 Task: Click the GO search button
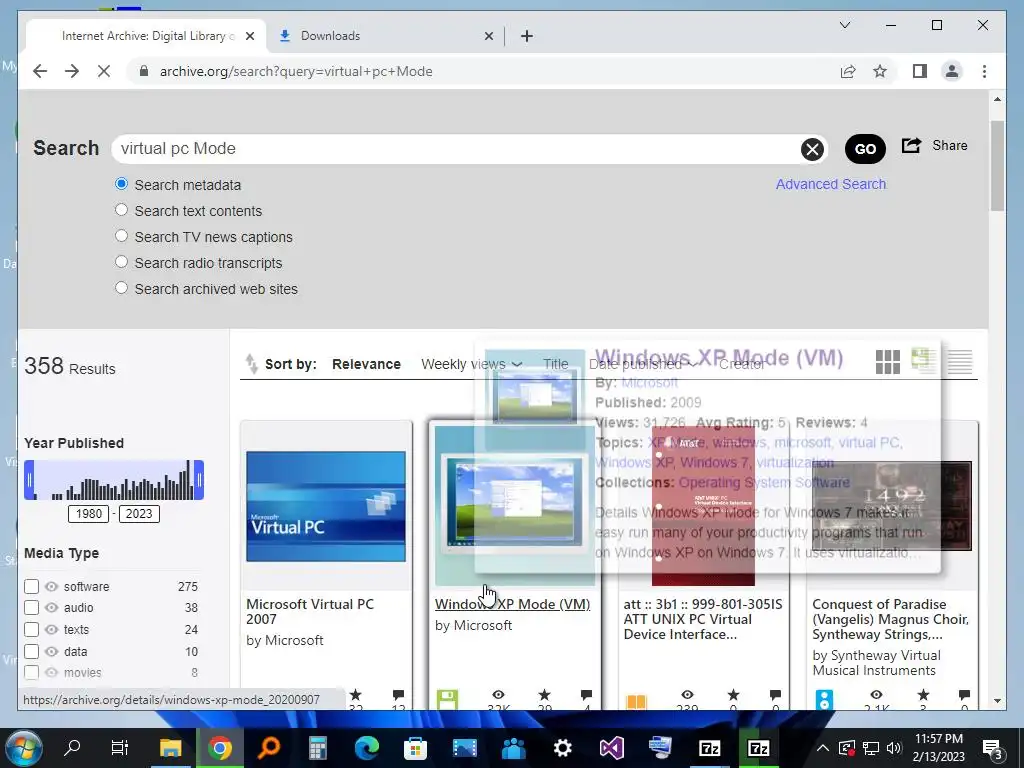coord(865,149)
